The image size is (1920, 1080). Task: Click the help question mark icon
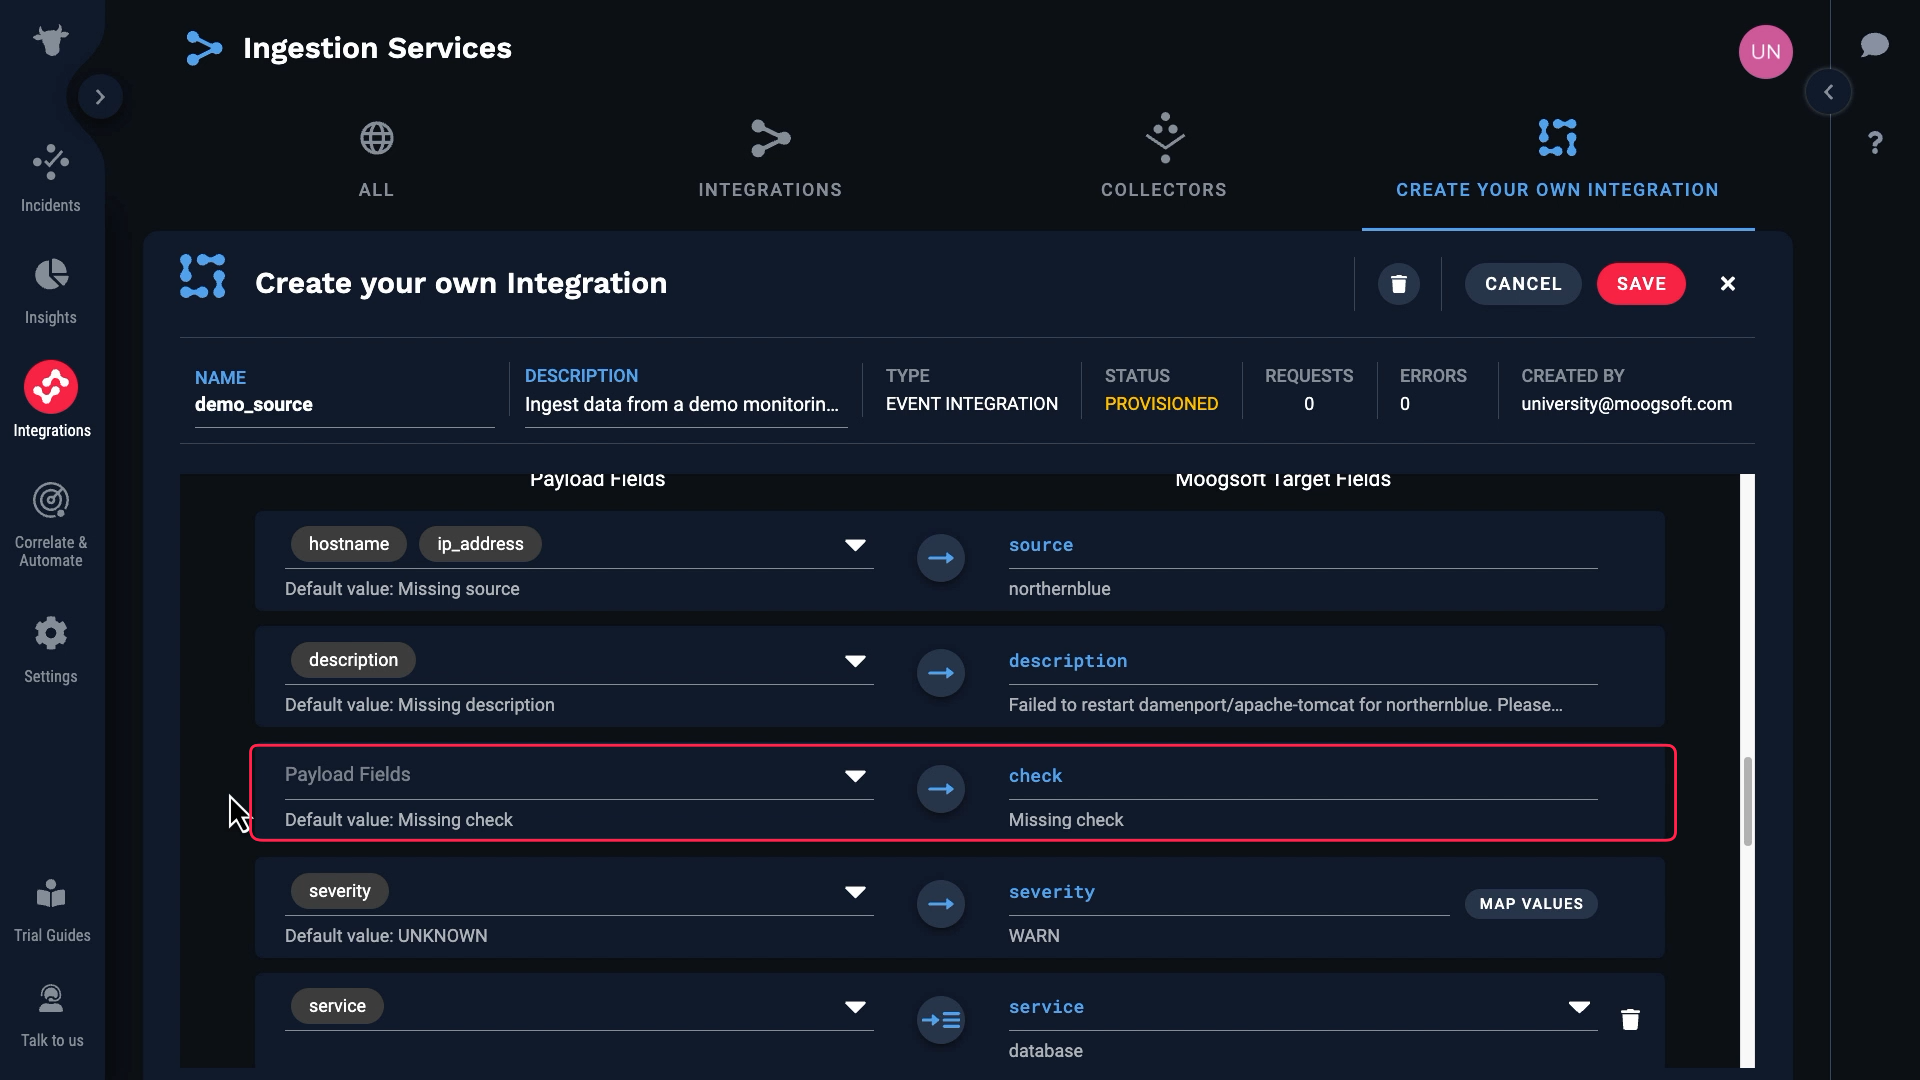pyautogui.click(x=1875, y=143)
